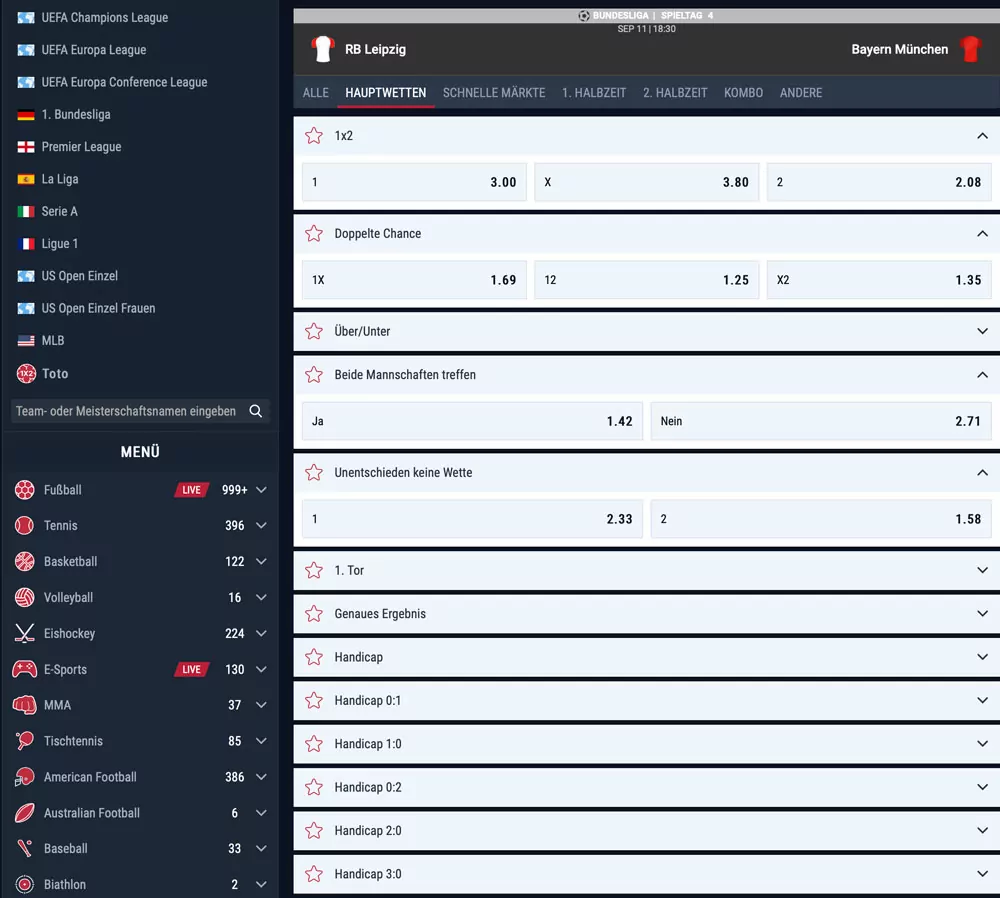Focus the team or championship search field
This screenshot has width=1000, height=898.
point(140,411)
